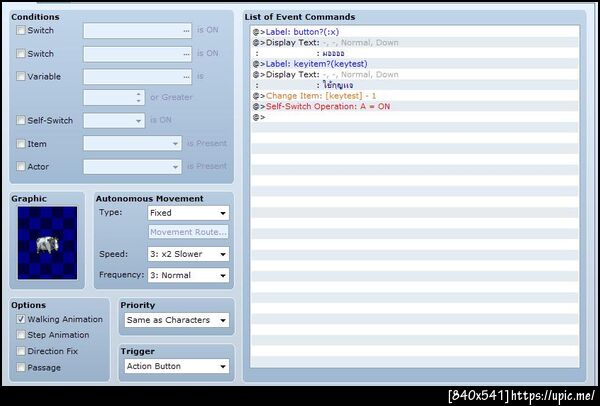Tick the Self-Switch condition checkbox
This screenshot has height=406, width=600.
(21, 121)
